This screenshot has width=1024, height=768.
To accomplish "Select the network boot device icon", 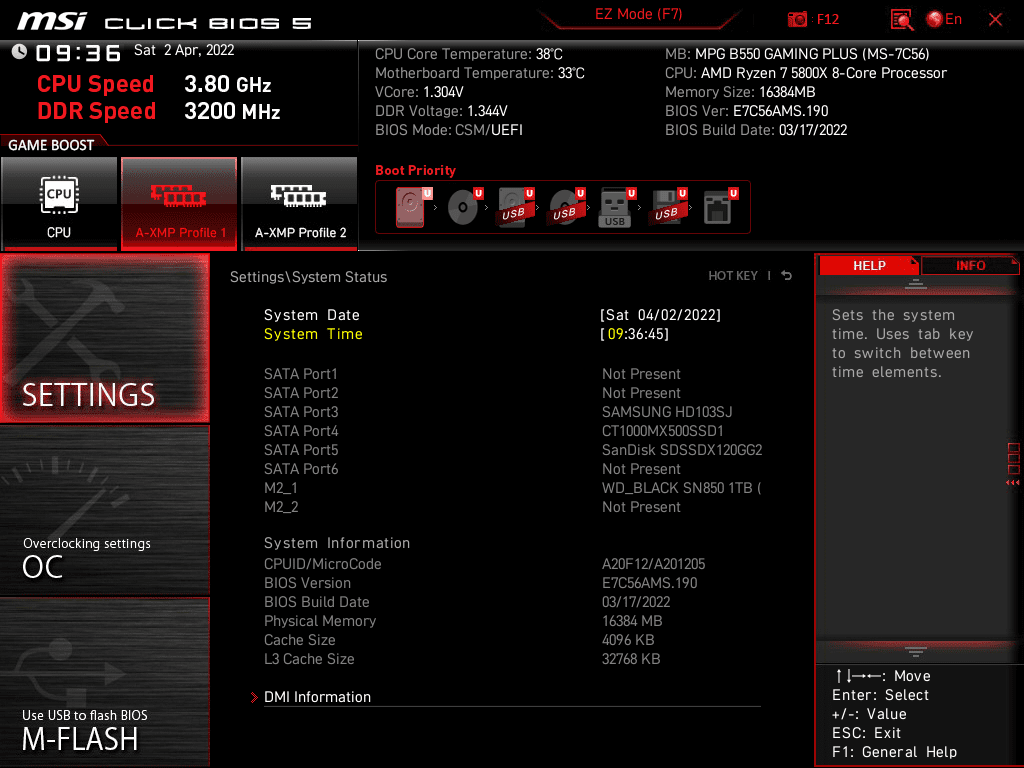I will 720,207.
